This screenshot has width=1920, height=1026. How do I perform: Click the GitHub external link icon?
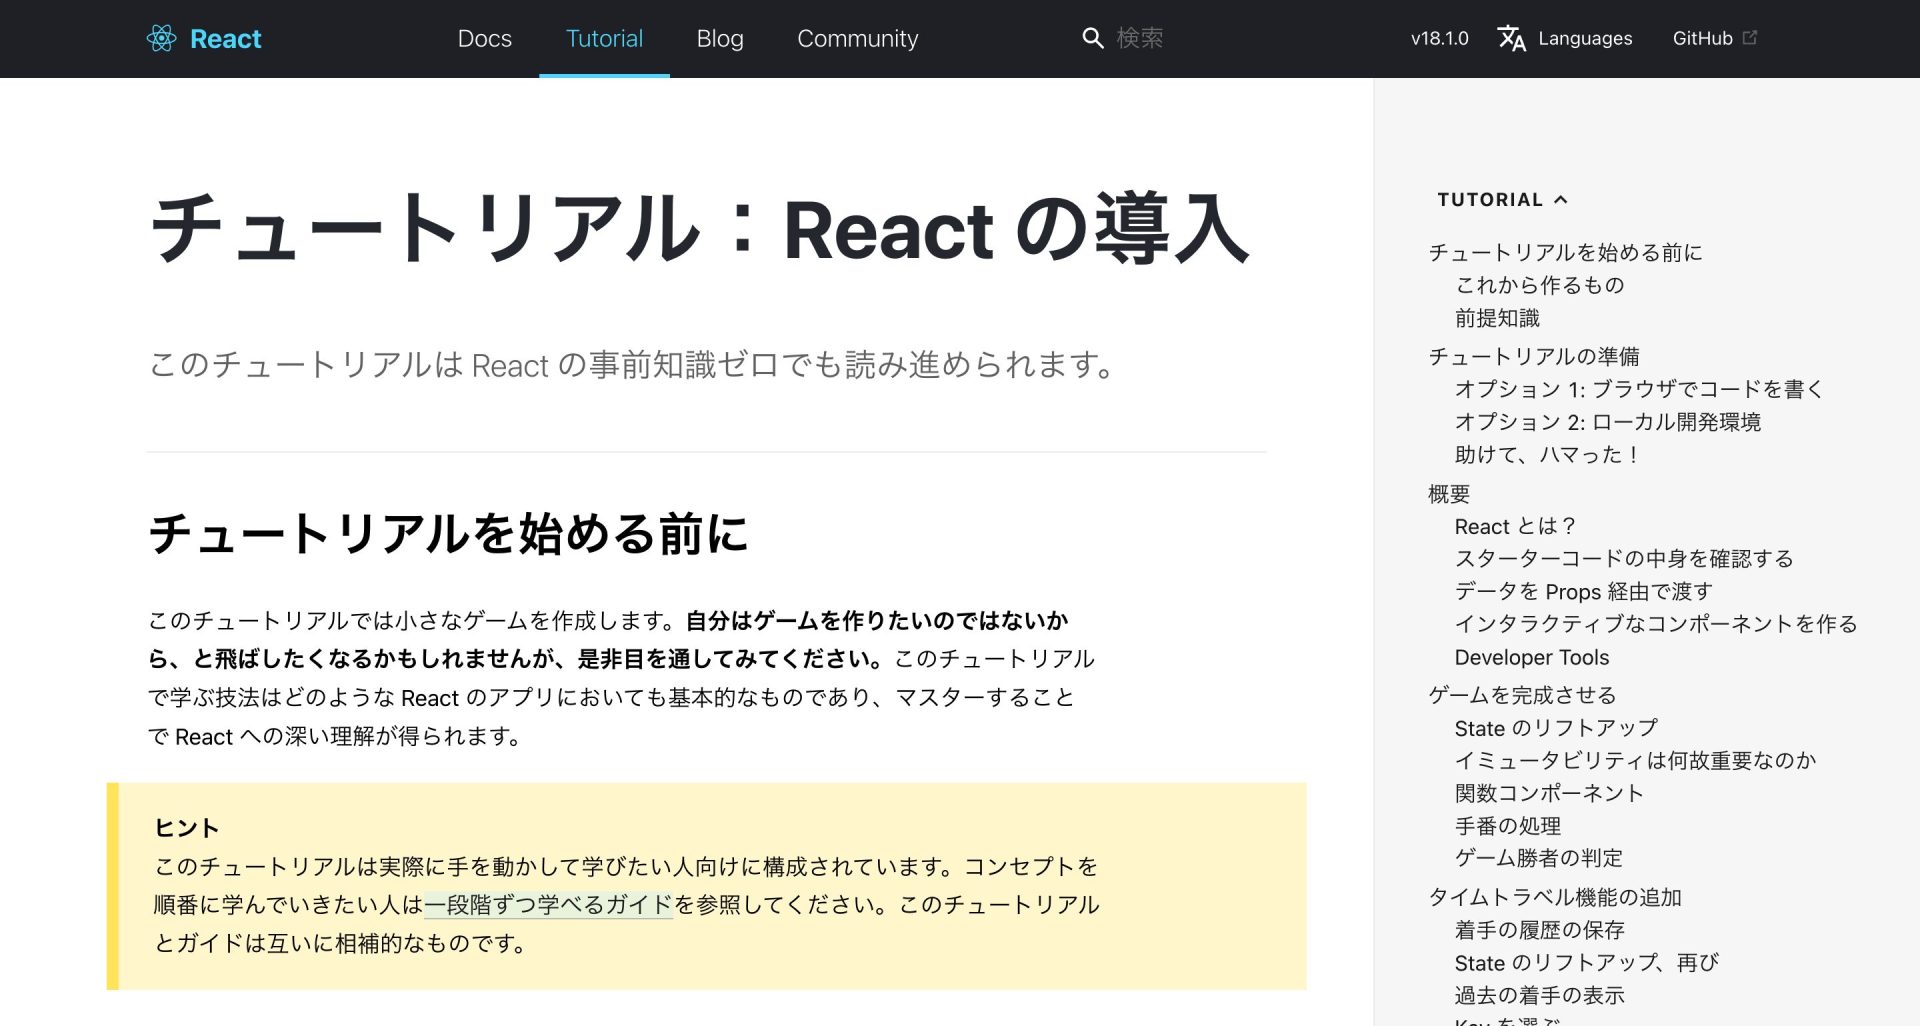coord(1749,37)
